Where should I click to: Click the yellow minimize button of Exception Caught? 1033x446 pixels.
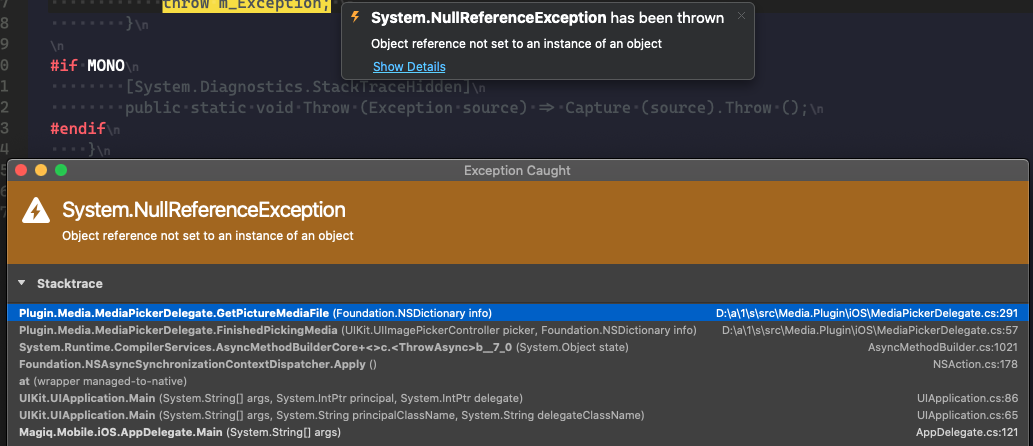pos(41,171)
